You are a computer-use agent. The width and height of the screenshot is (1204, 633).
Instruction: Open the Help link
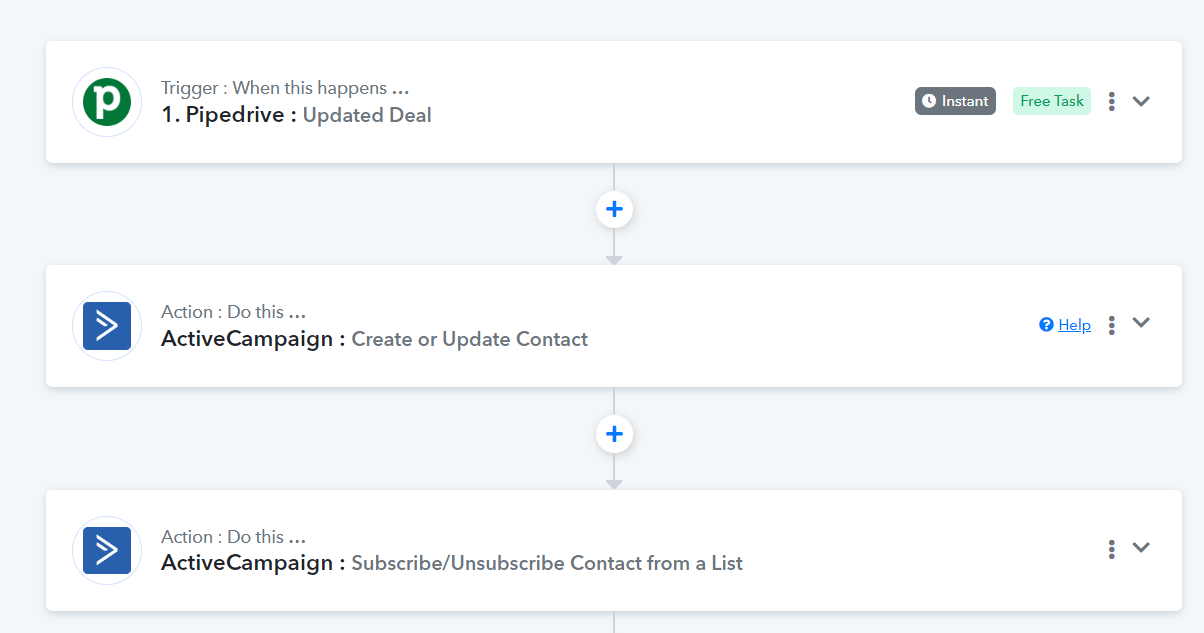(1074, 325)
